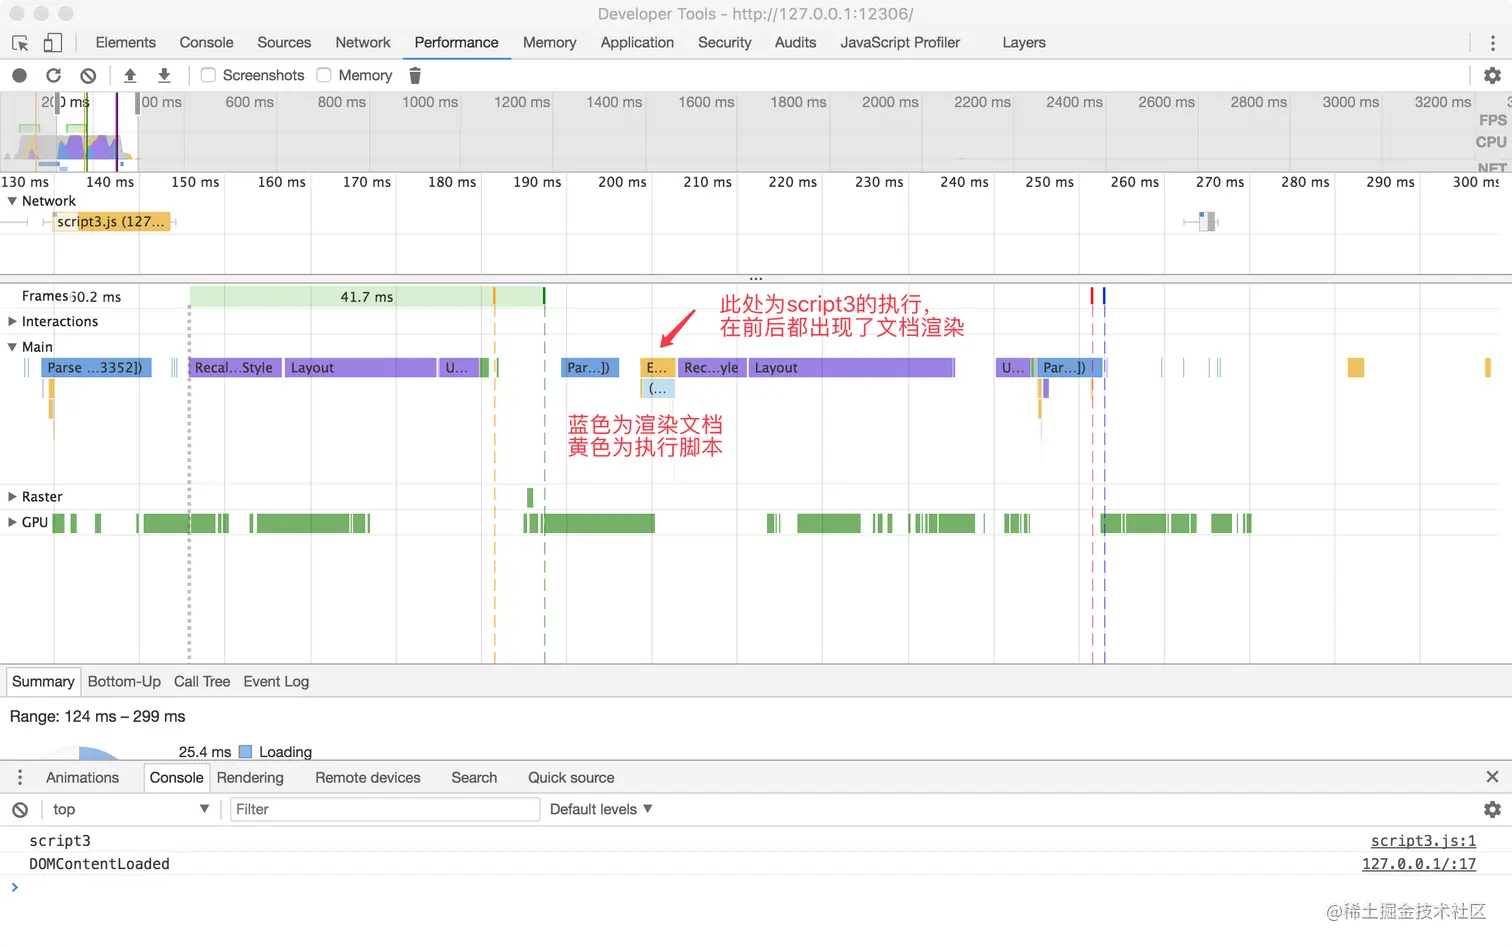Image resolution: width=1512 pixels, height=947 pixels.
Task: Select the Rec...yle event block
Action: point(712,368)
